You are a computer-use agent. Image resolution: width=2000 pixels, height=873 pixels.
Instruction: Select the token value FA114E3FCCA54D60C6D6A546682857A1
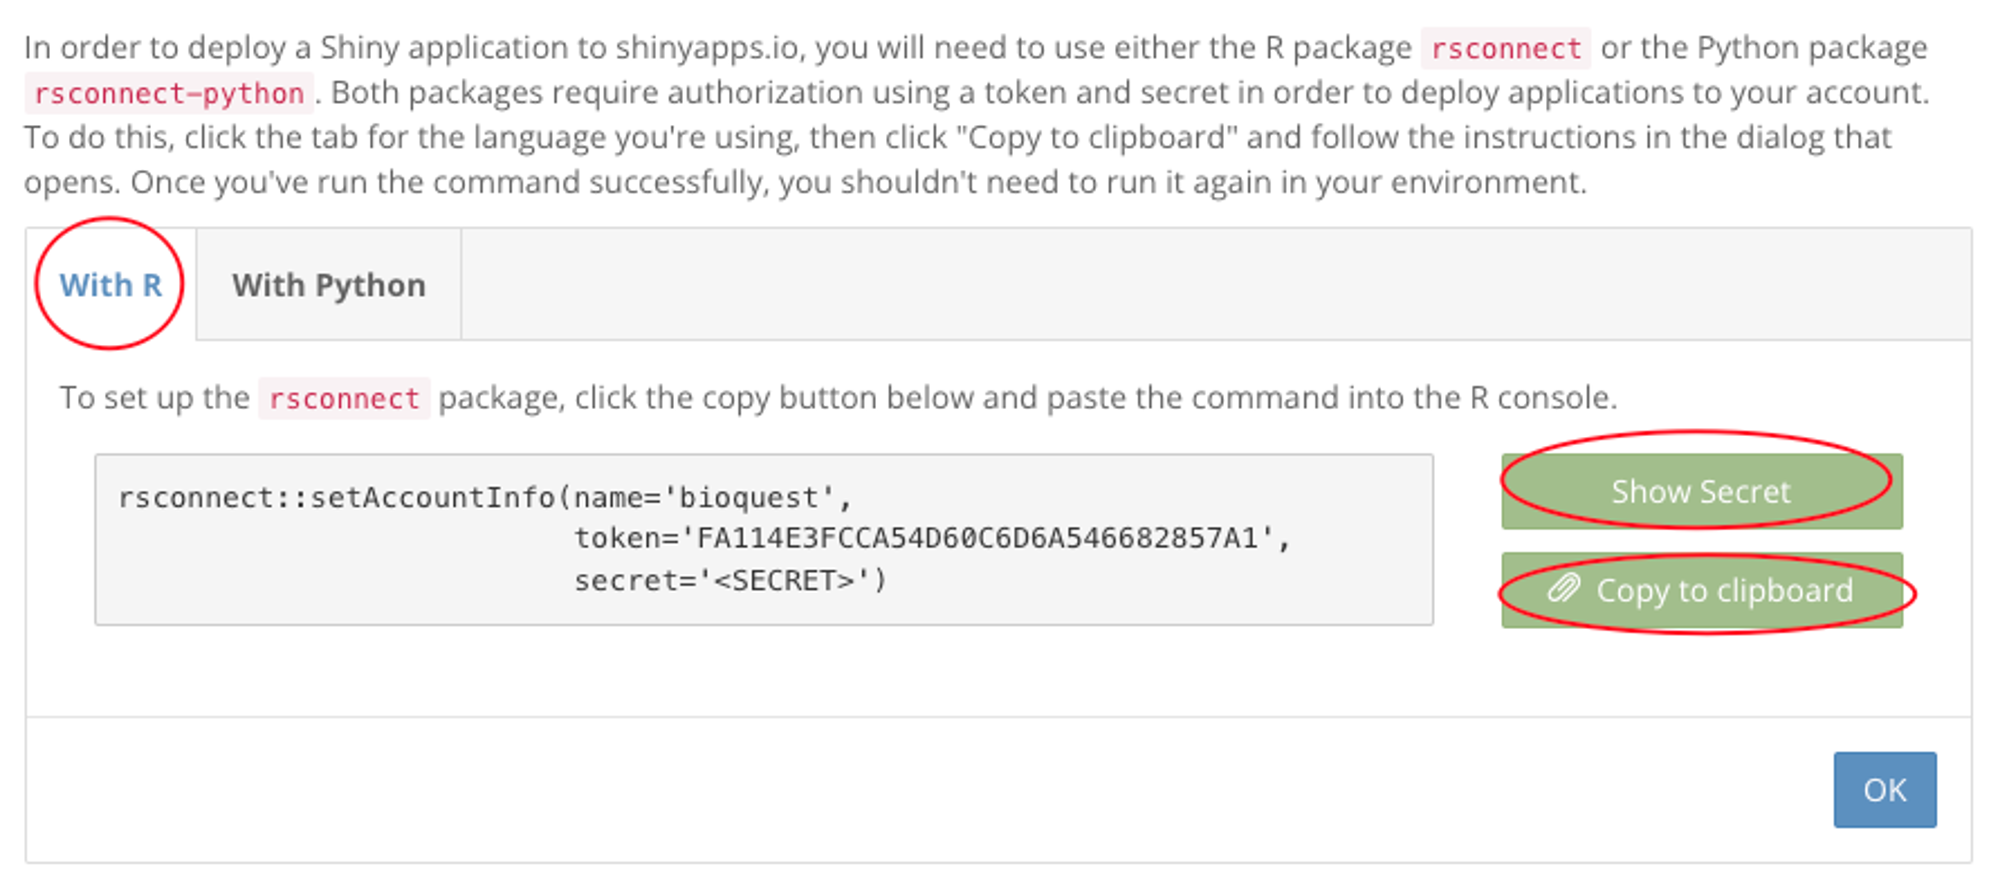(977, 539)
